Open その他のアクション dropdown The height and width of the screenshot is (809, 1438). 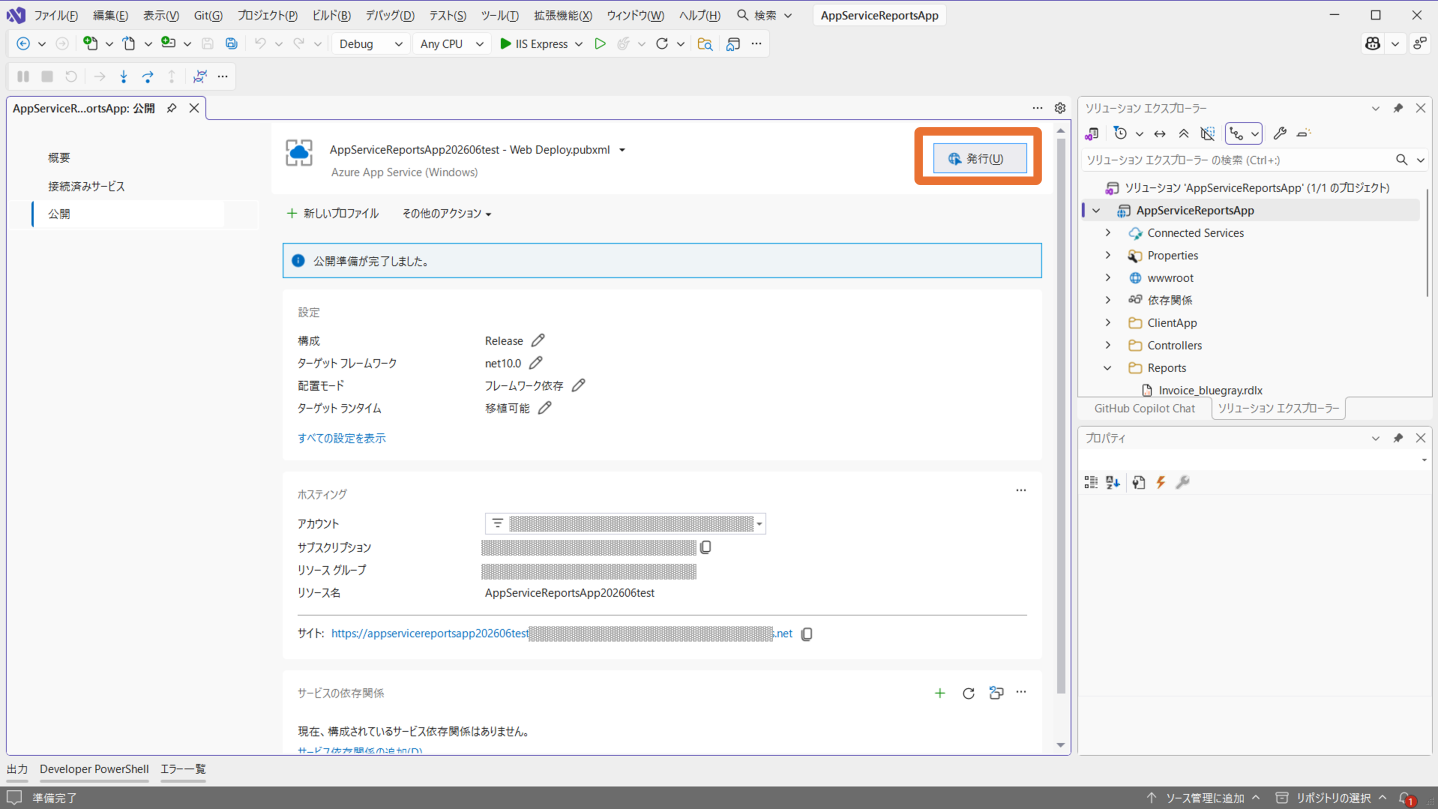(447, 214)
